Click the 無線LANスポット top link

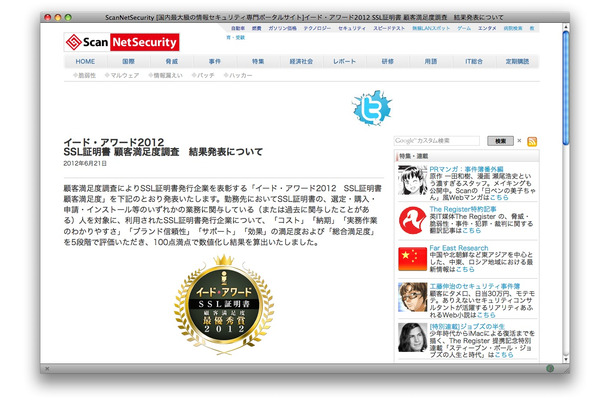point(431,28)
